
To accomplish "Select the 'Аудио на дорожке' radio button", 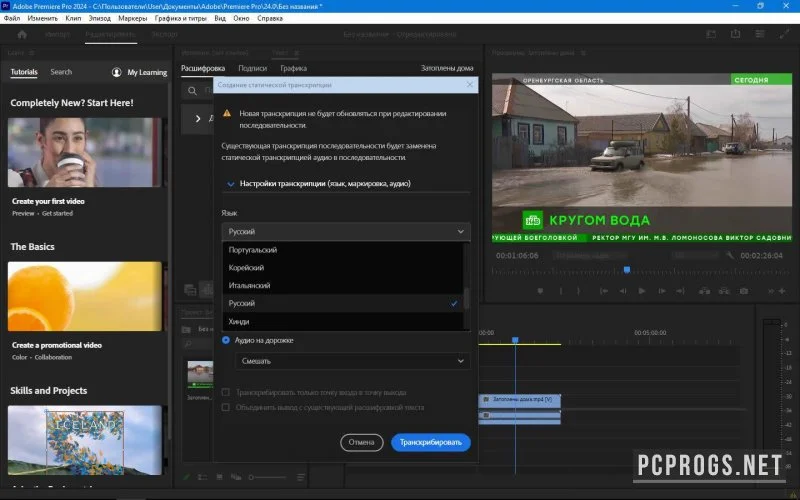I will point(226,340).
